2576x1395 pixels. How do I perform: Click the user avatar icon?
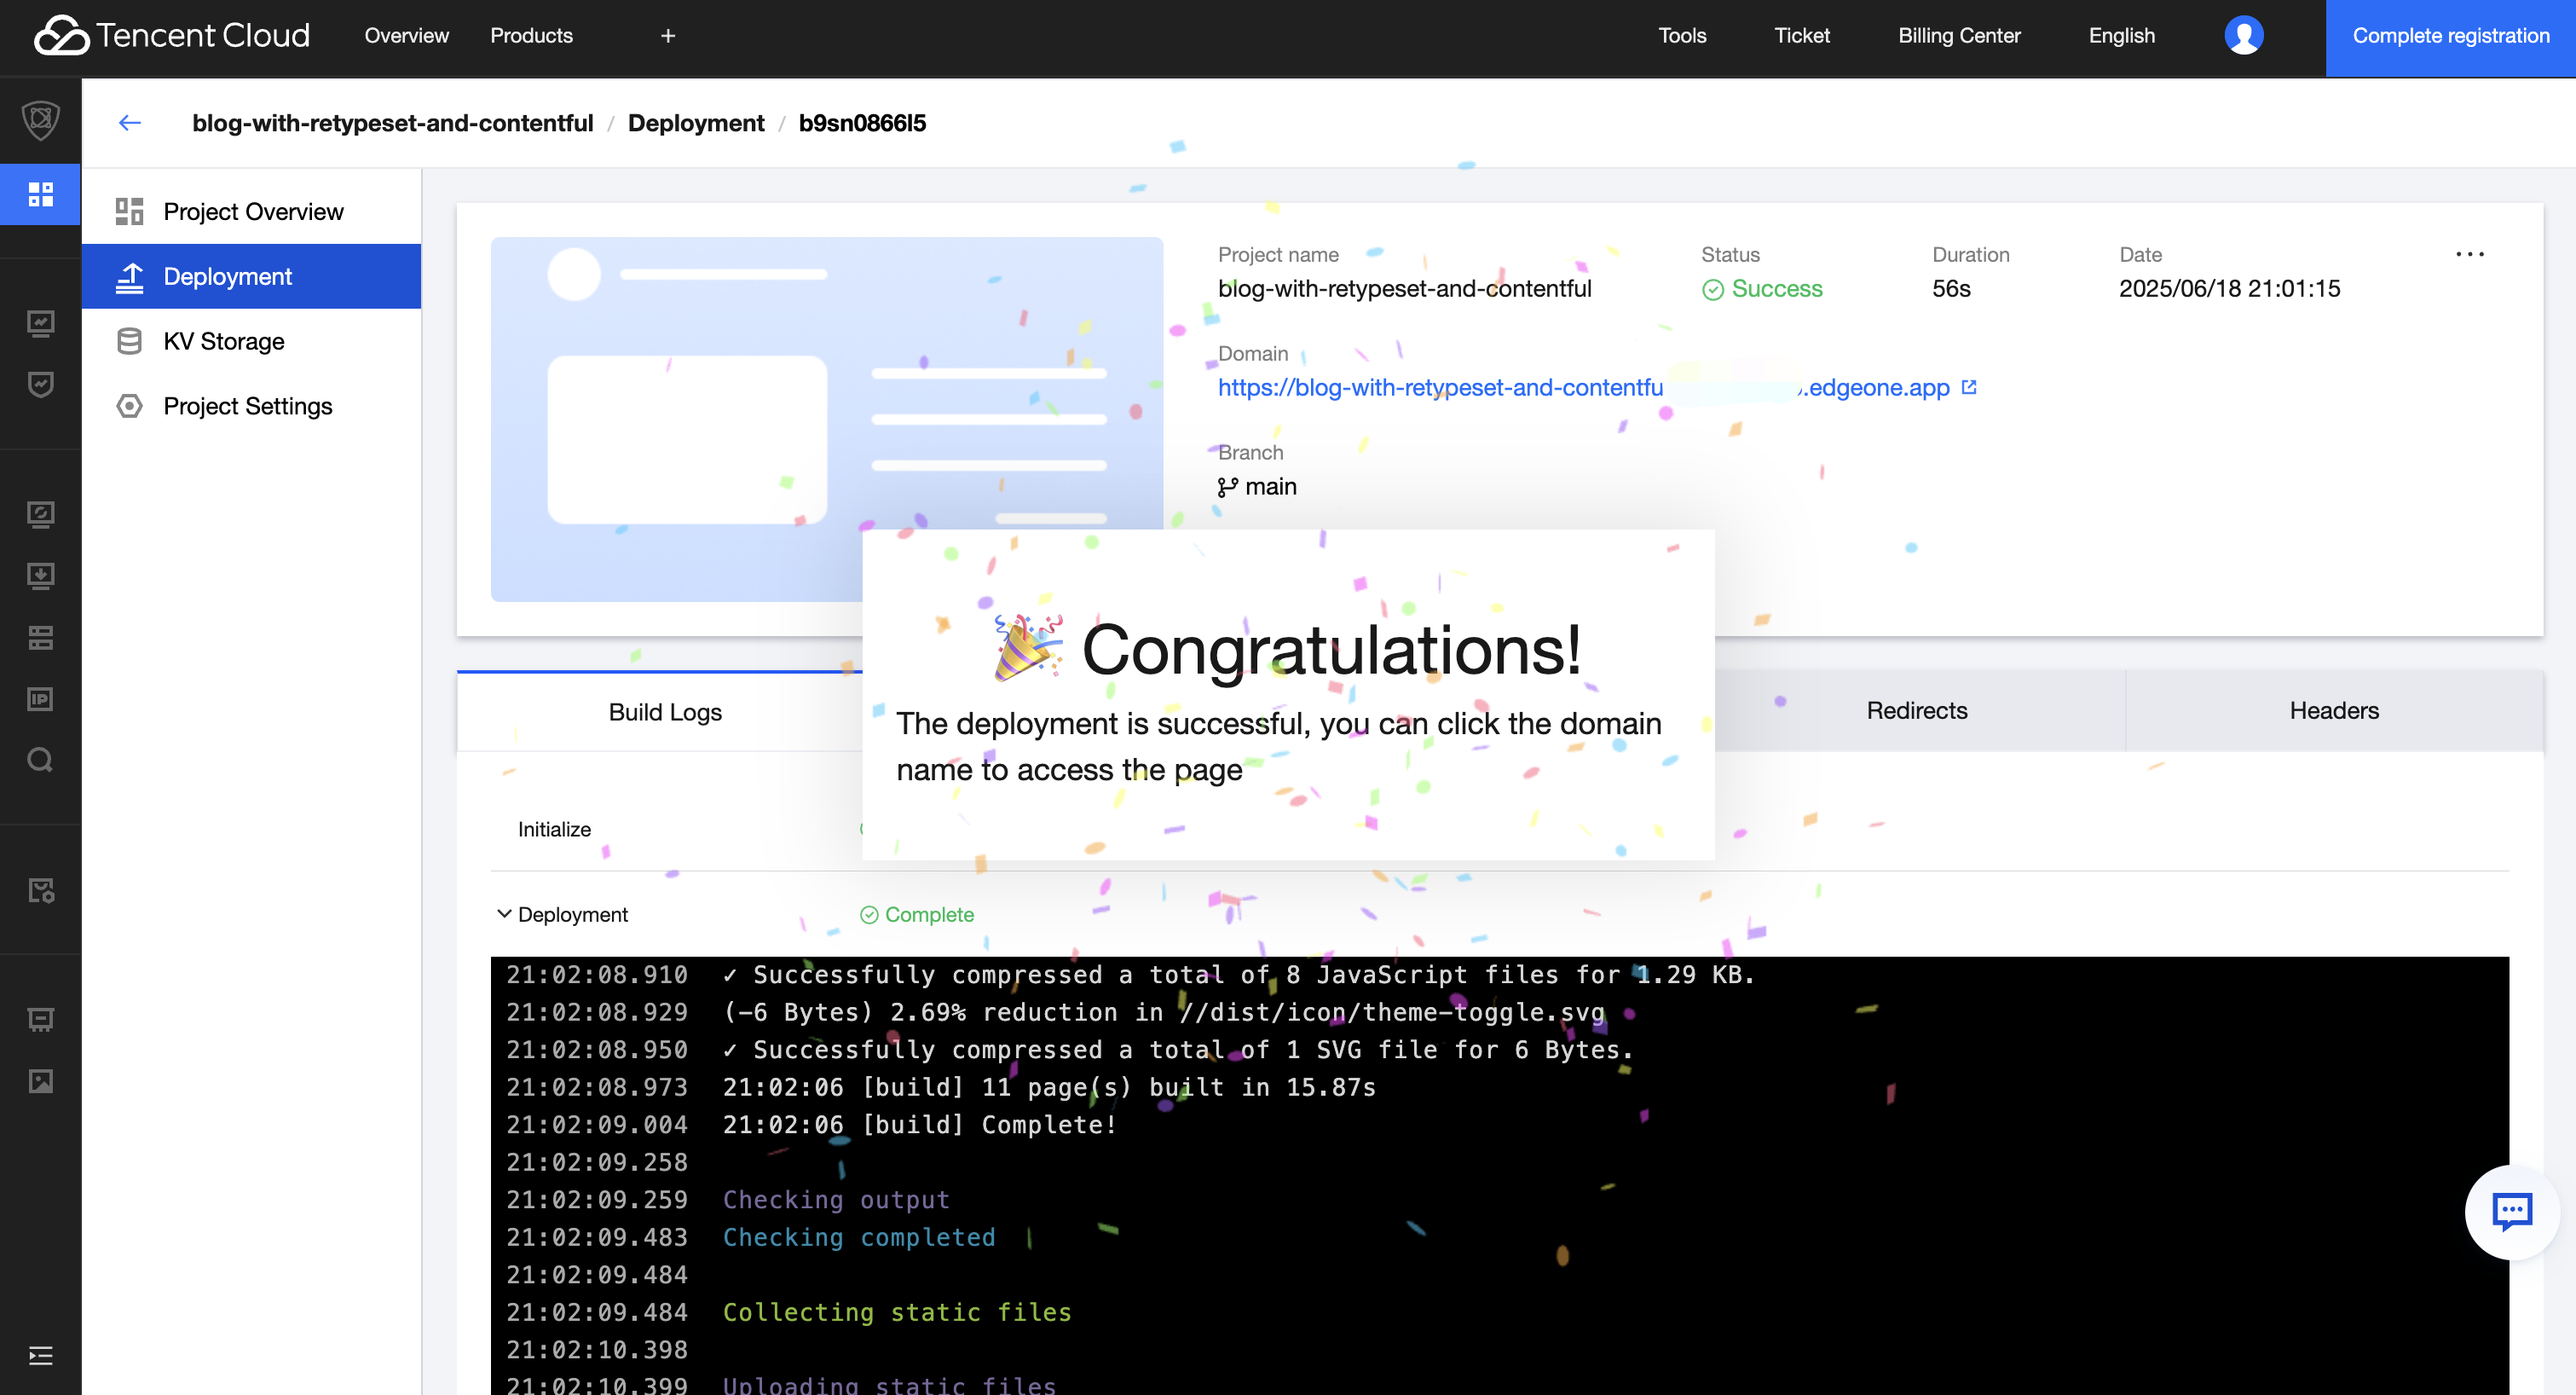[2243, 36]
